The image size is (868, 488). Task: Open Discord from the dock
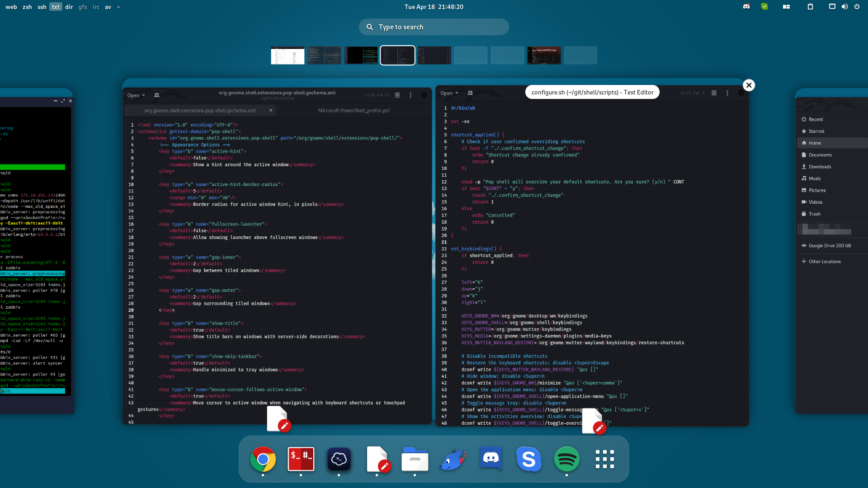click(x=491, y=459)
